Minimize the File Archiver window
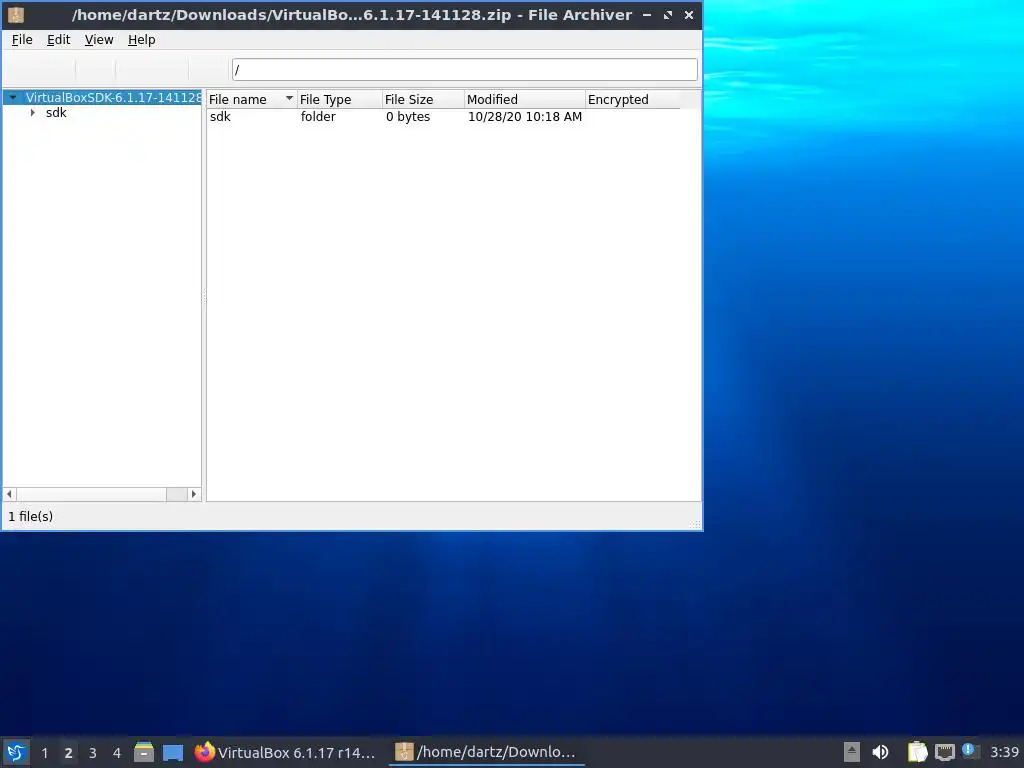The height and width of the screenshot is (768, 1024). coord(647,14)
